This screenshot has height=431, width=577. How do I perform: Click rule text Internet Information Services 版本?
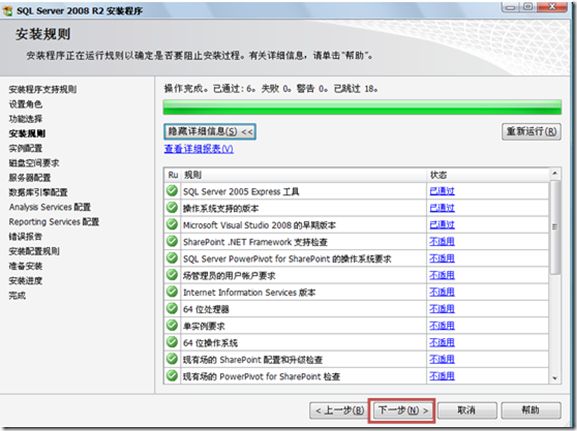(249, 293)
